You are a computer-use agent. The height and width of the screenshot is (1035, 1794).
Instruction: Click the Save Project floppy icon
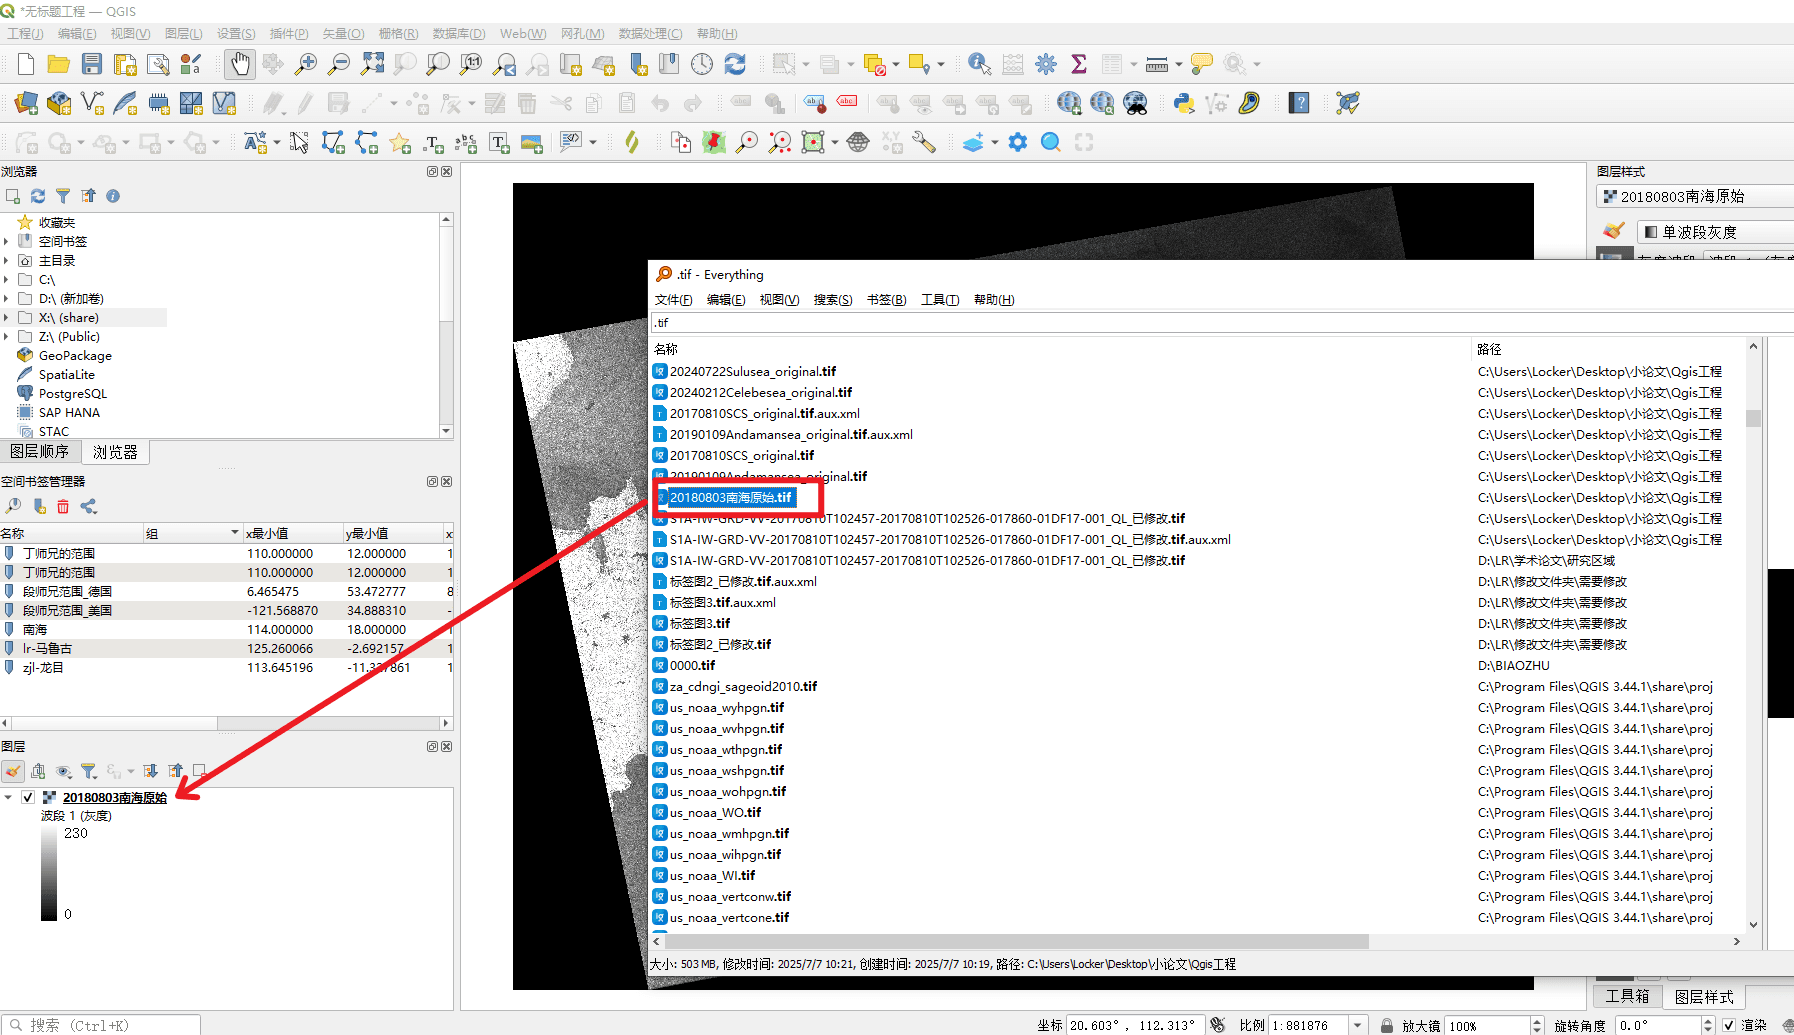point(92,64)
